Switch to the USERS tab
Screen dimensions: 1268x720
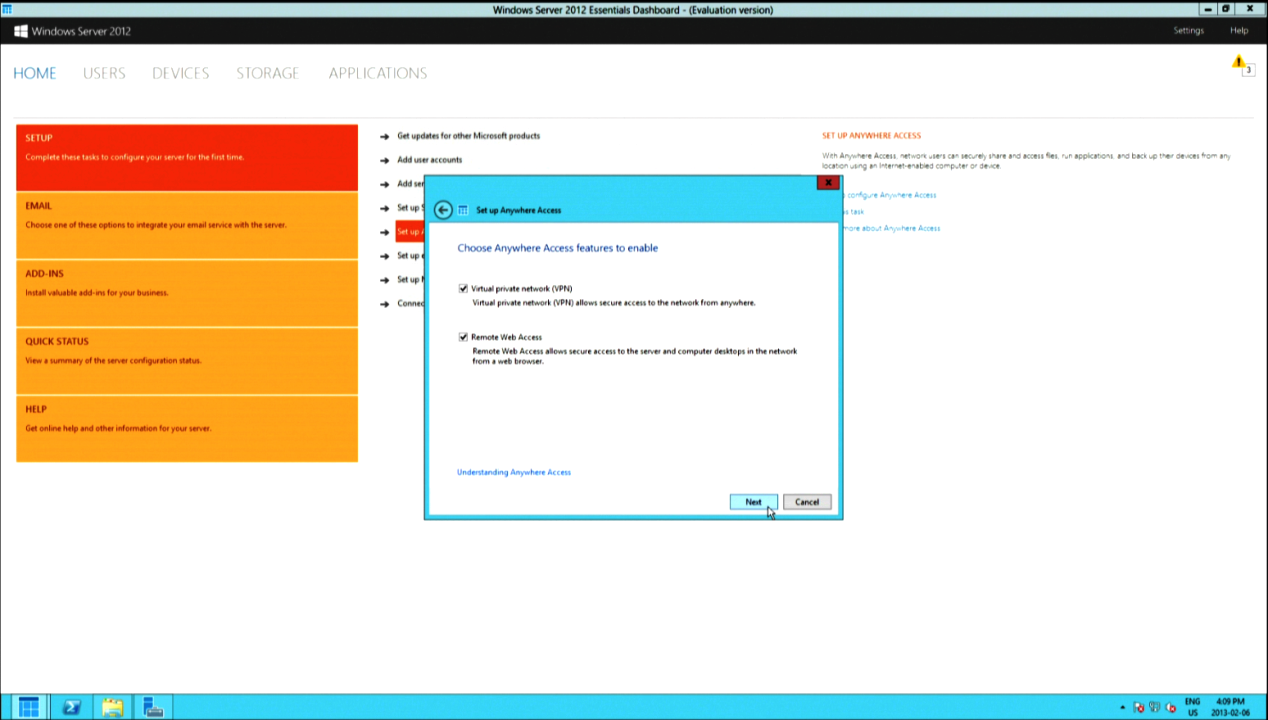point(104,73)
